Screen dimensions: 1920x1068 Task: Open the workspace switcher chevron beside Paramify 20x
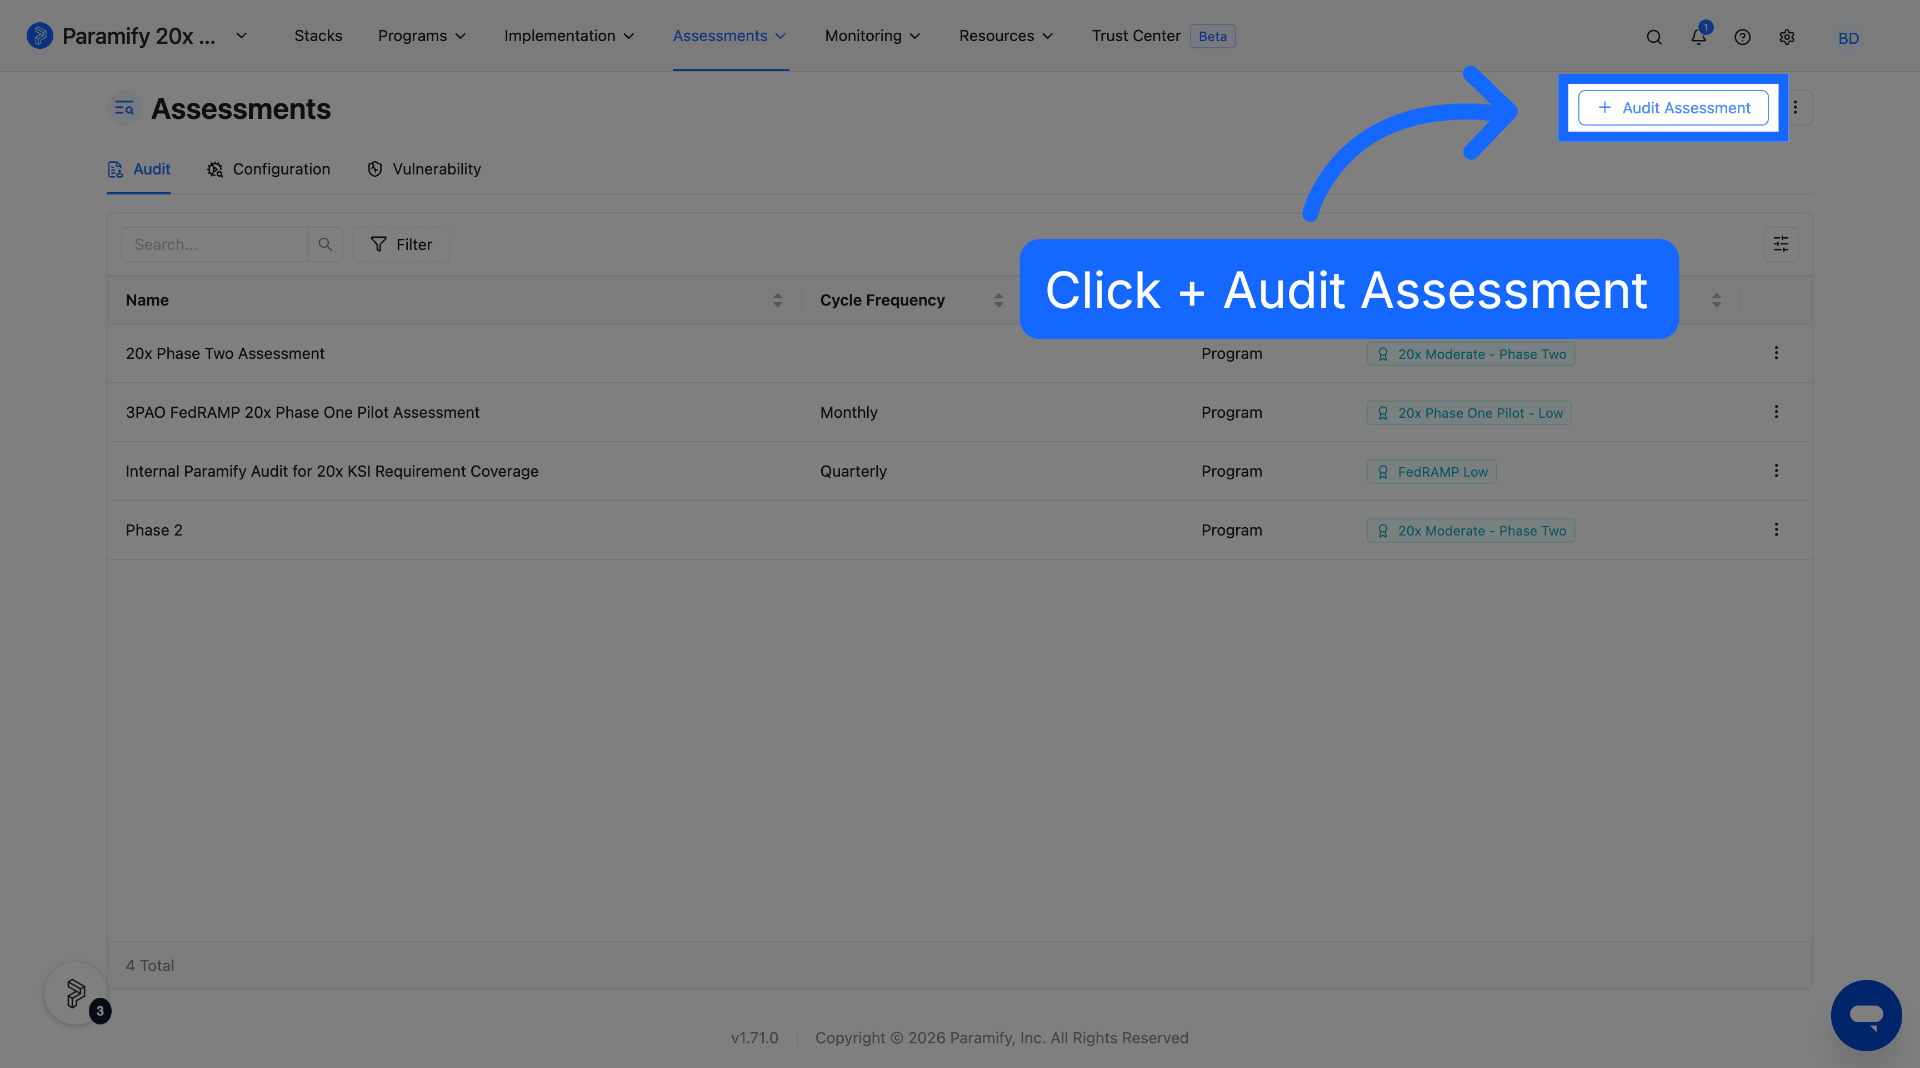[x=241, y=36]
